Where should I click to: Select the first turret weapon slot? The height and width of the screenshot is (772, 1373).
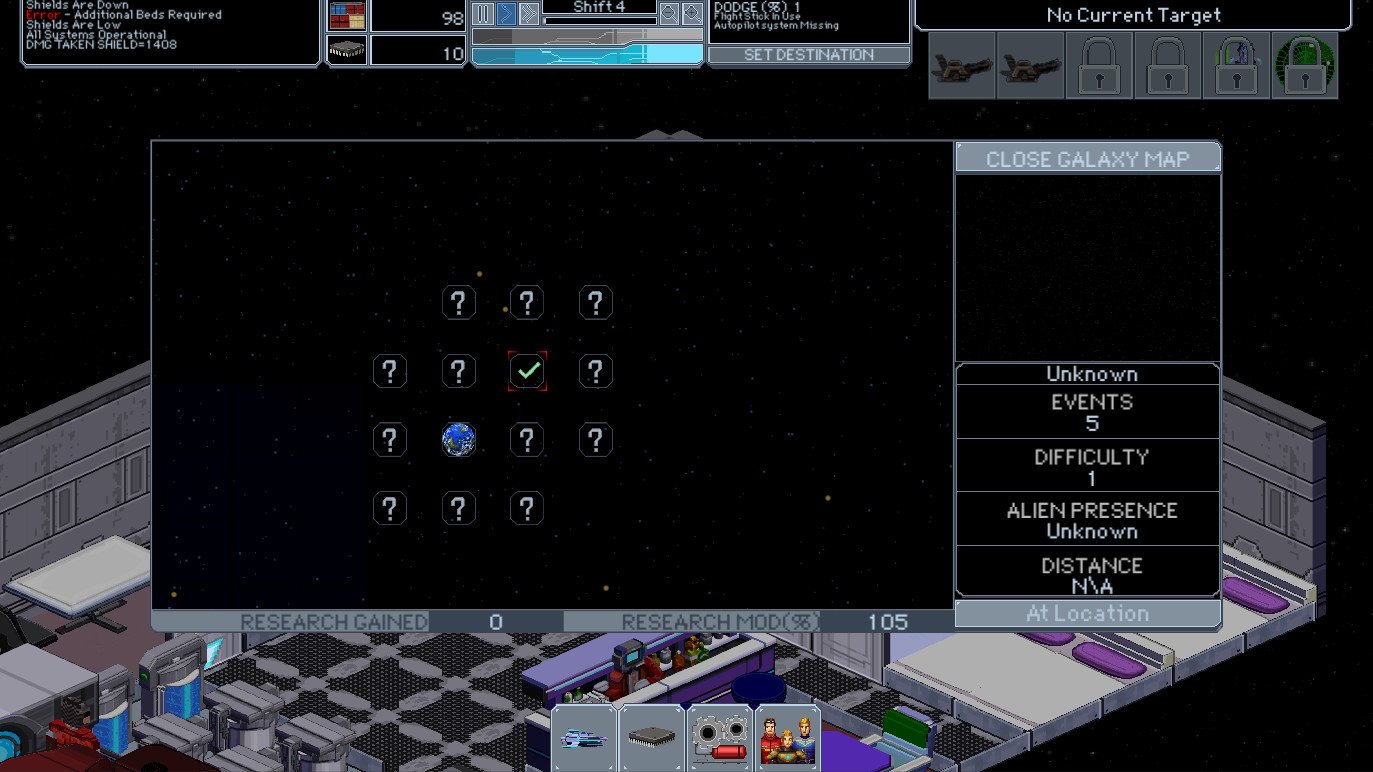pos(962,66)
